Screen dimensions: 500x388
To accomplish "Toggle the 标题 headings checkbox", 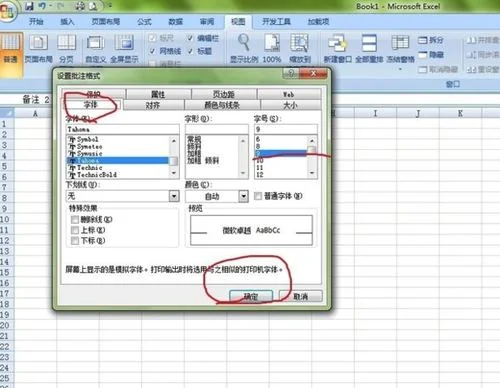I will point(190,51).
